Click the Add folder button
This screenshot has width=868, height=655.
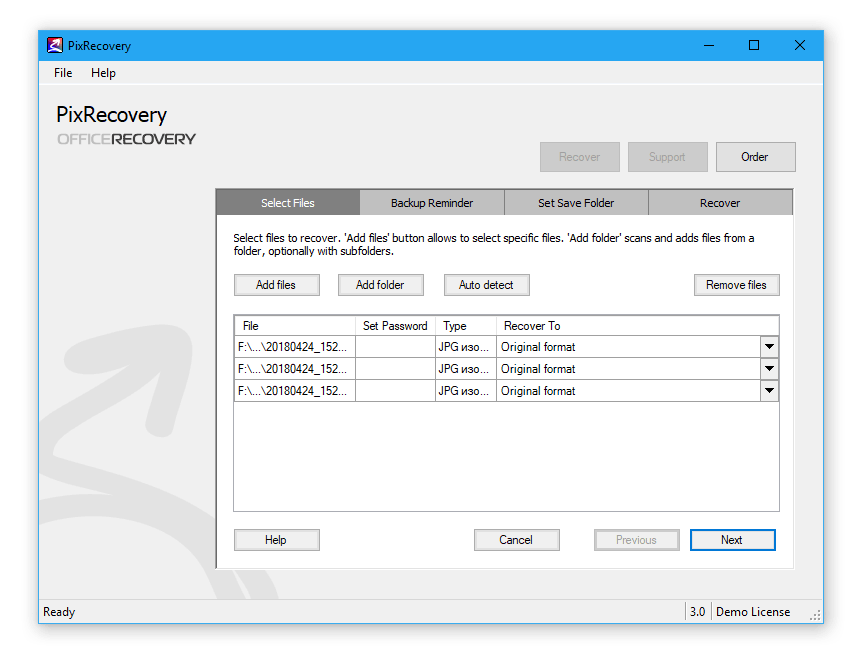pos(380,284)
